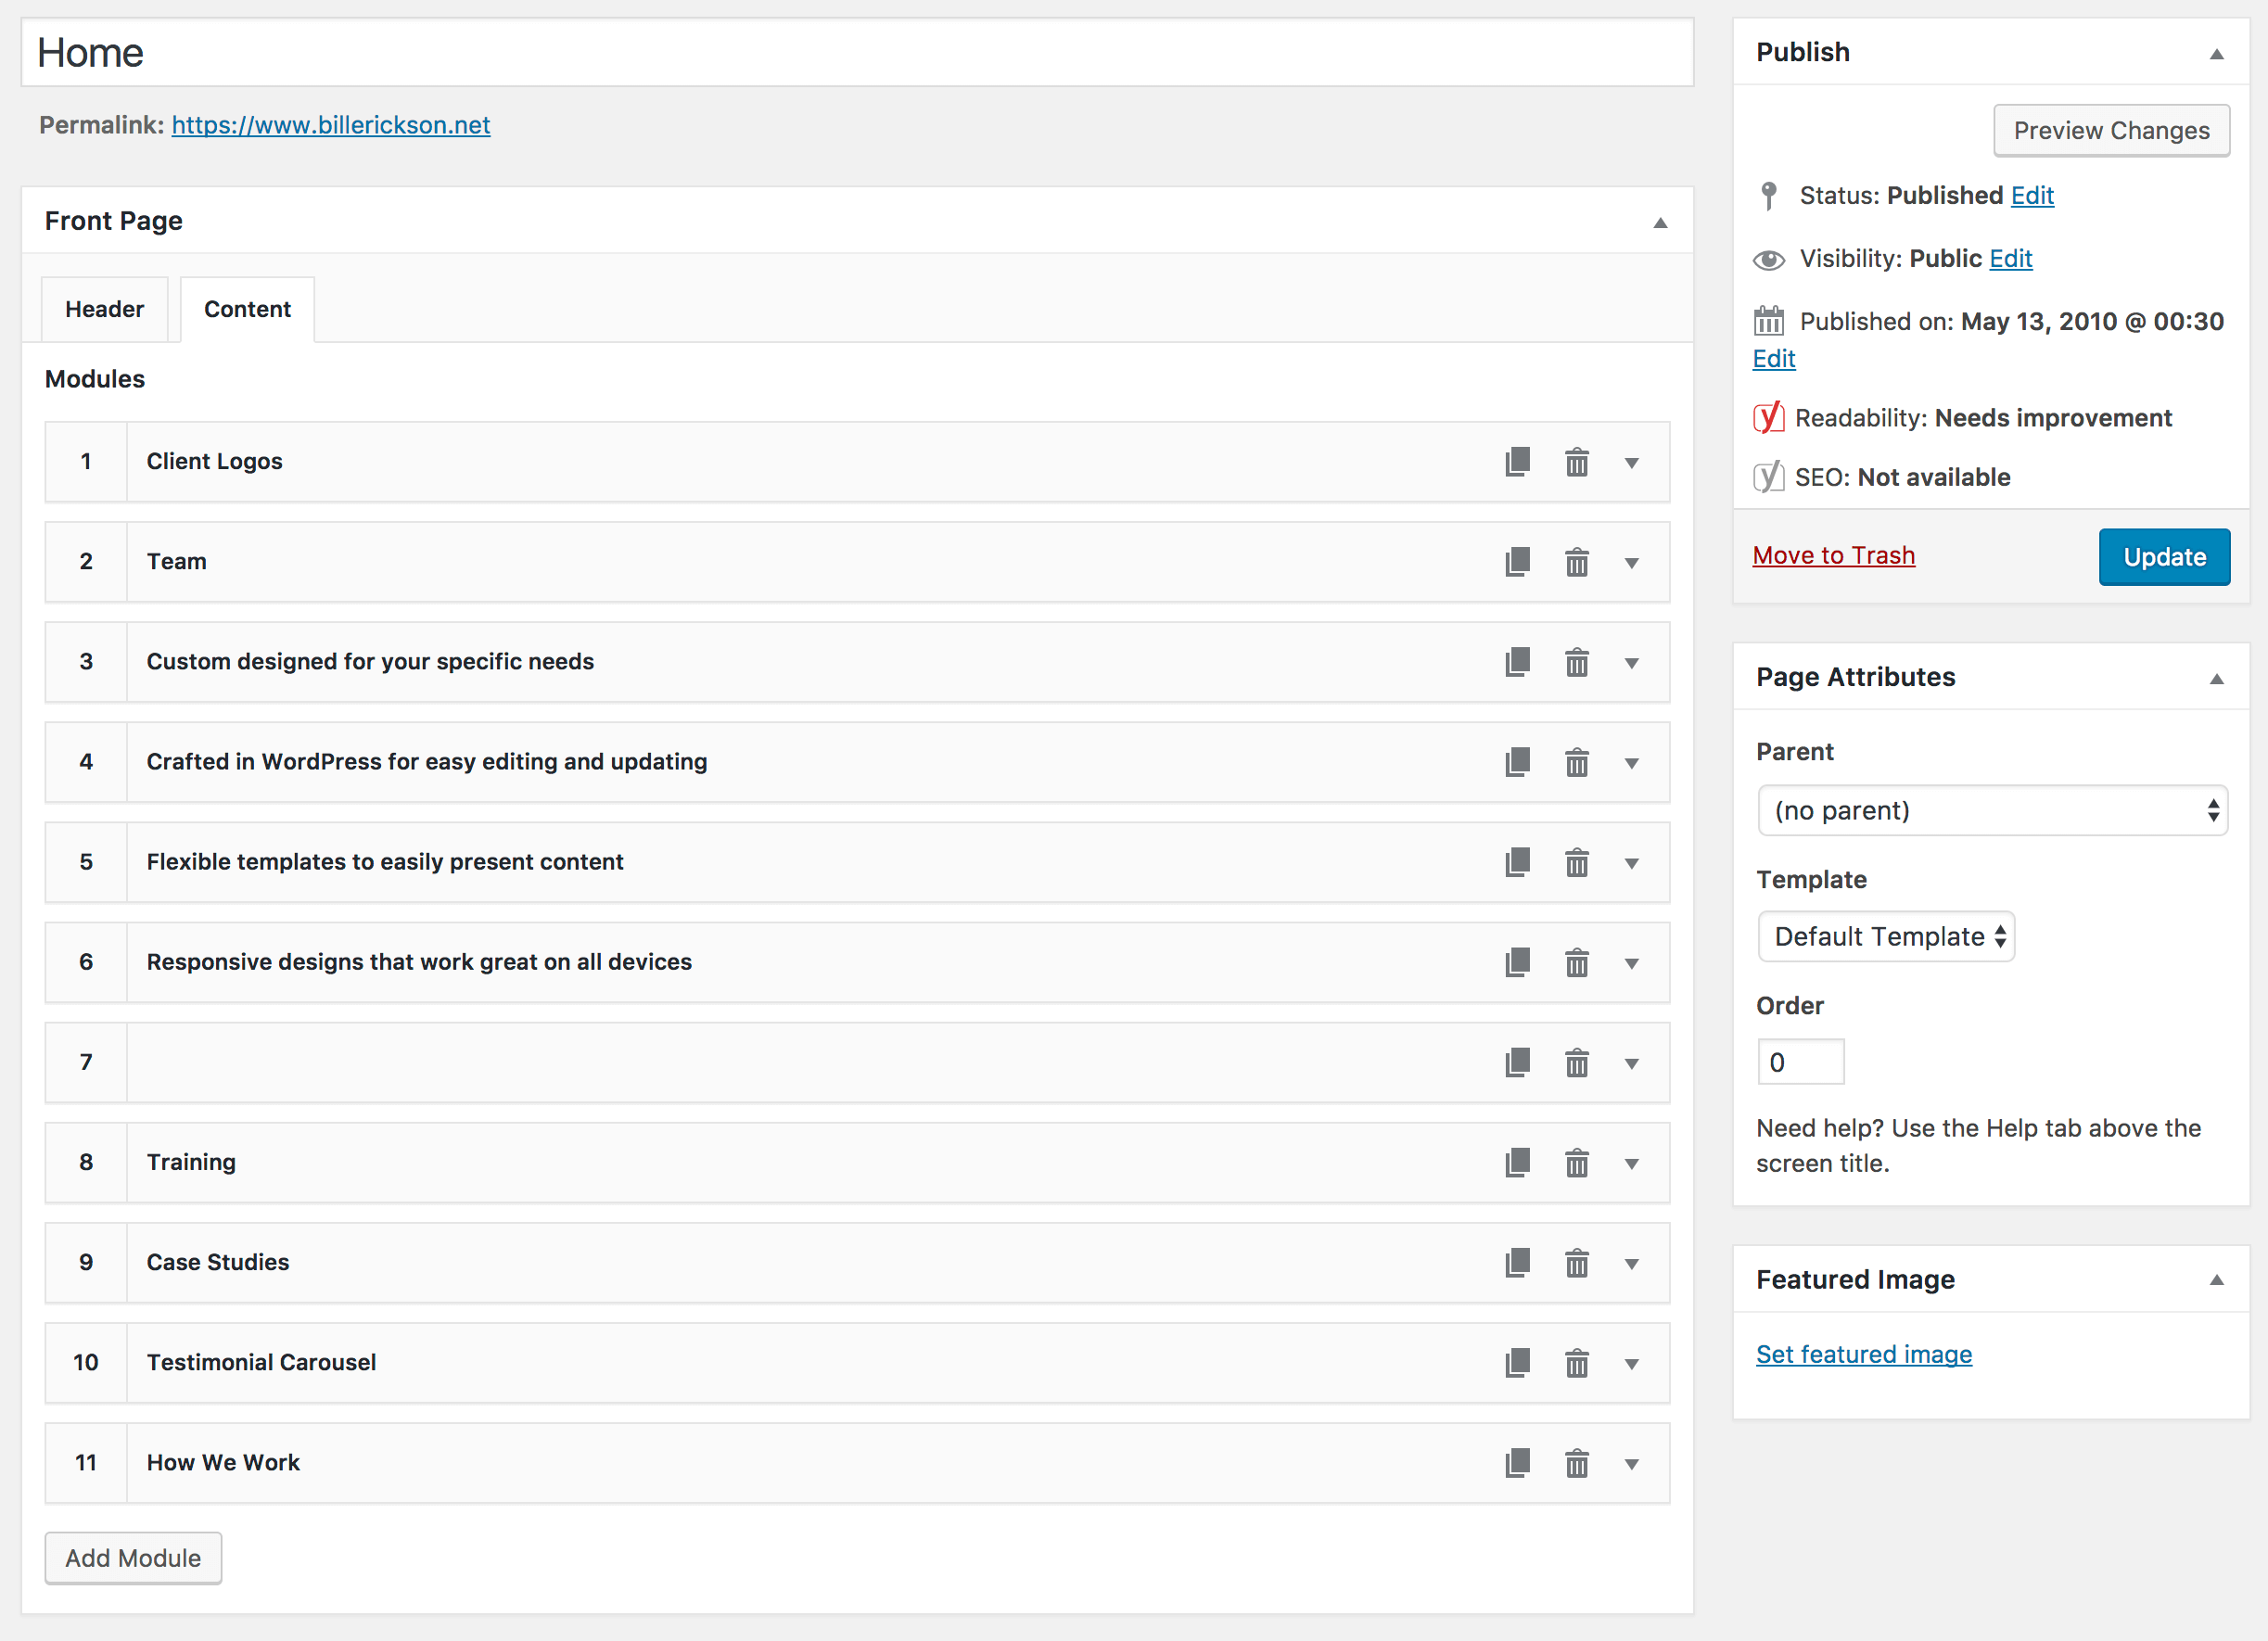Duplicate the Flexible templates module
The height and width of the screenshot is (1641, 2268).
coord(1517,862)
